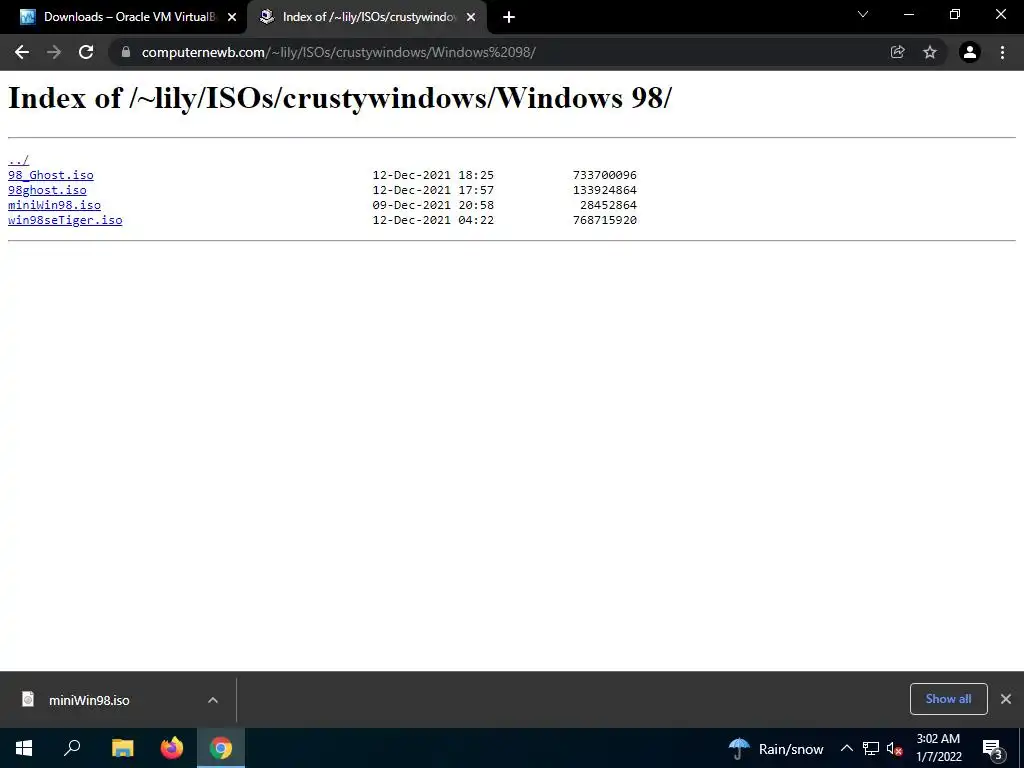Close the Downloads VirtualBox tab
This screenshot has height=768, width=1024.
pyautogui.click(x=232, y=17)
